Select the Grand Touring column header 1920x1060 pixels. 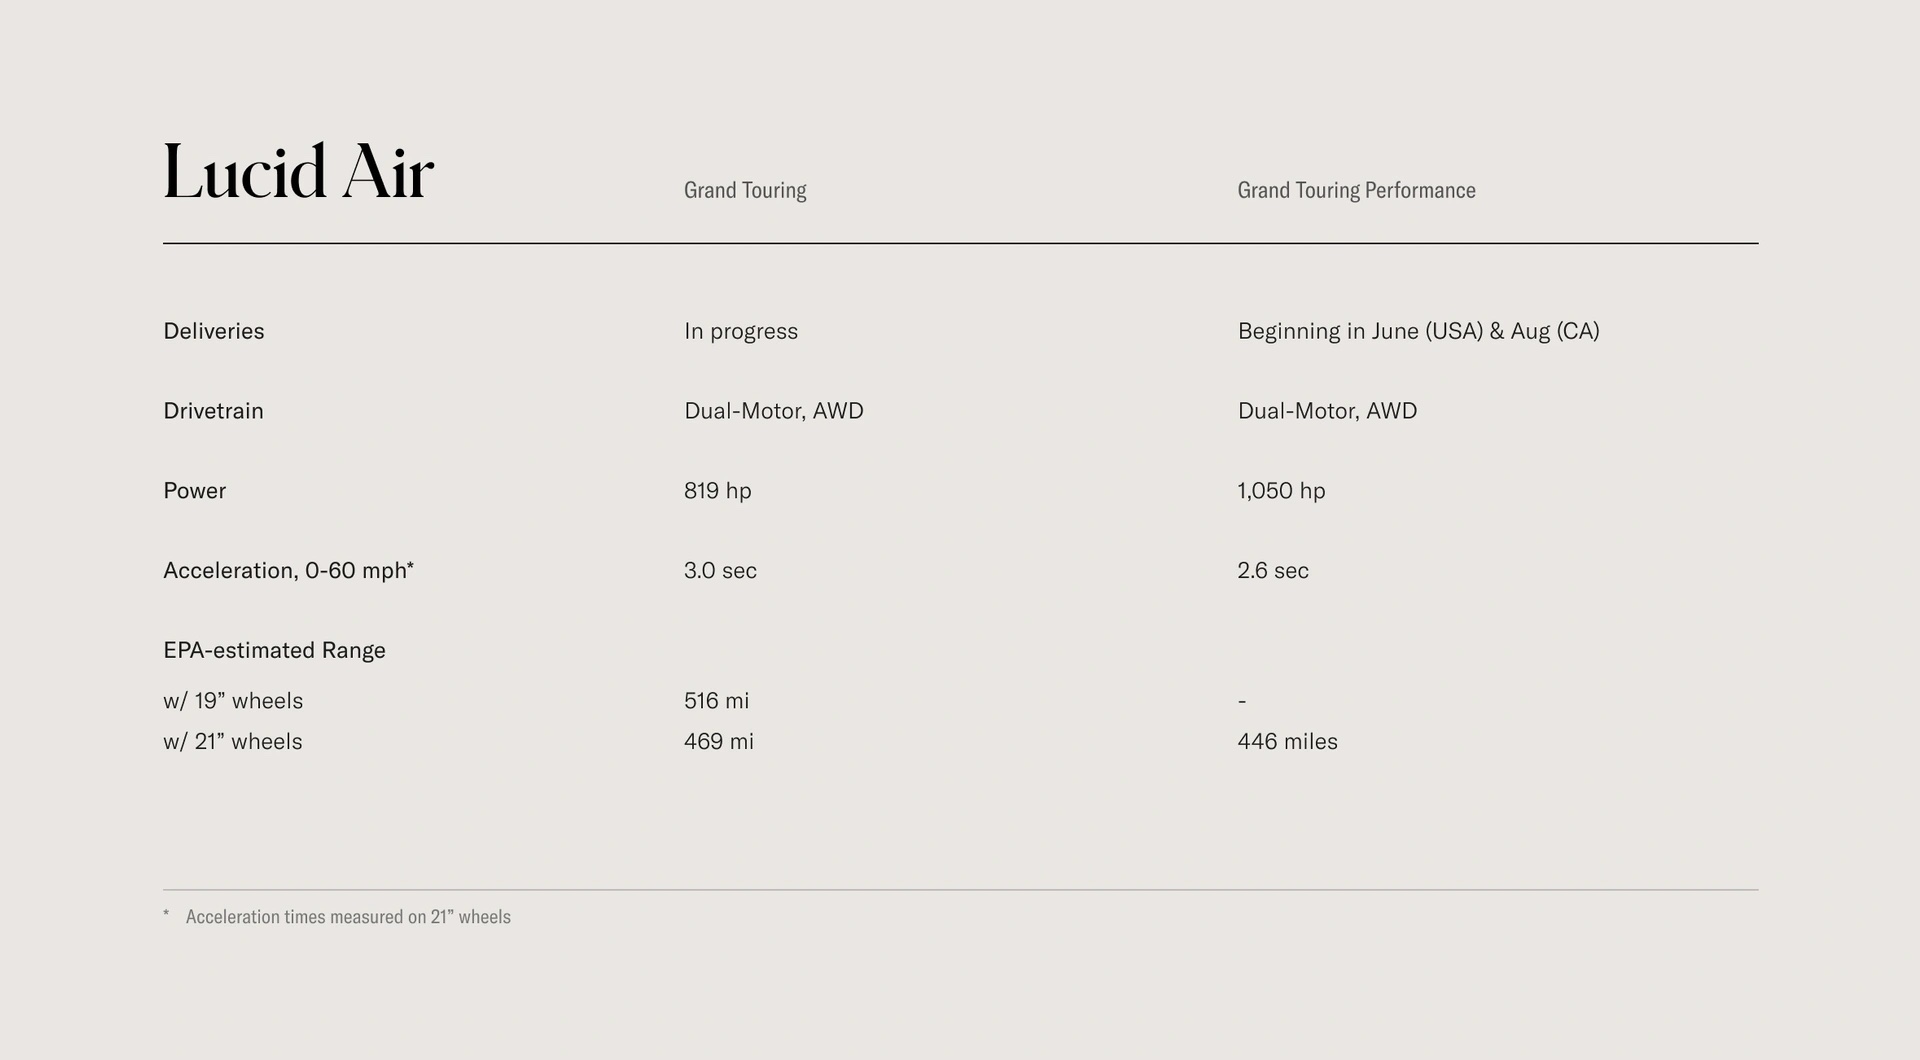[x=745, y=190]
